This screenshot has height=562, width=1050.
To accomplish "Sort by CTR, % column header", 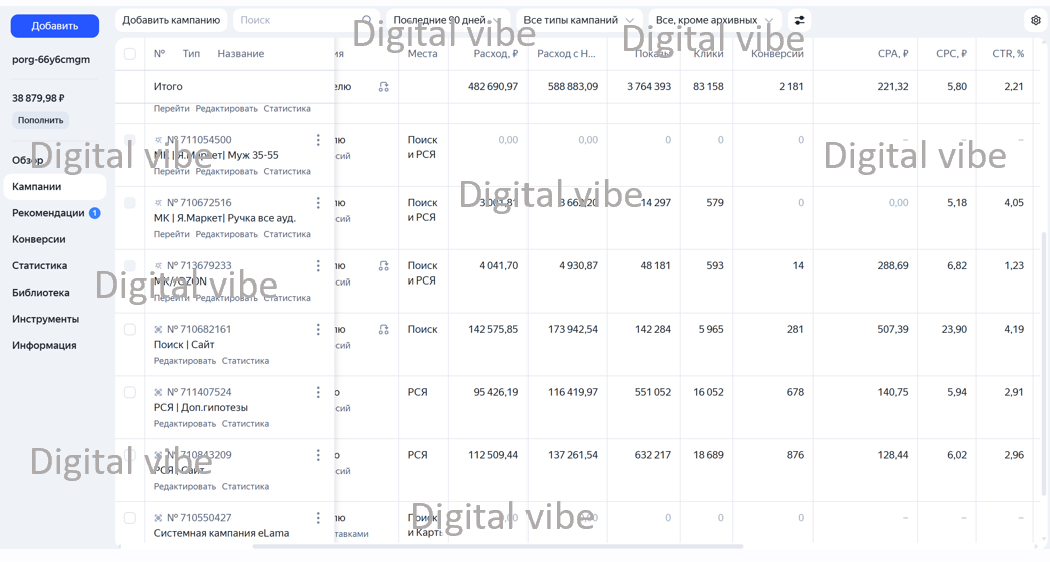I will [1008, 54].
